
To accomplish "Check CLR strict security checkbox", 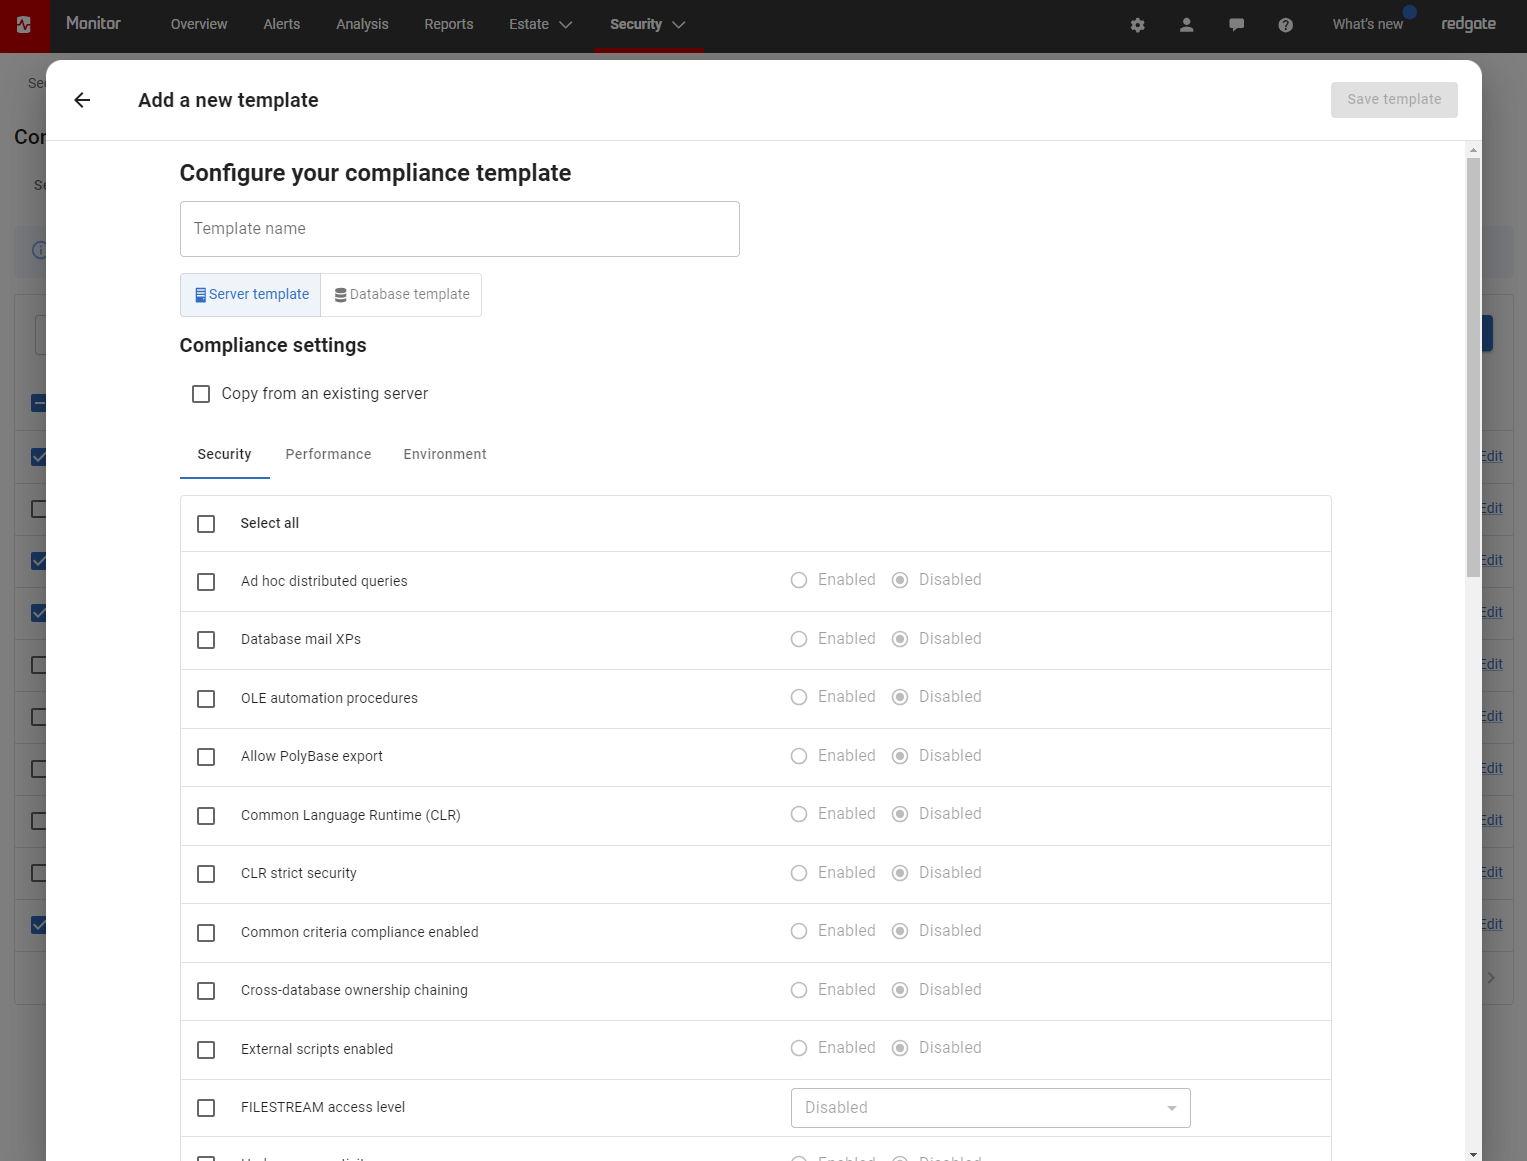I will [x=206, y=874].
